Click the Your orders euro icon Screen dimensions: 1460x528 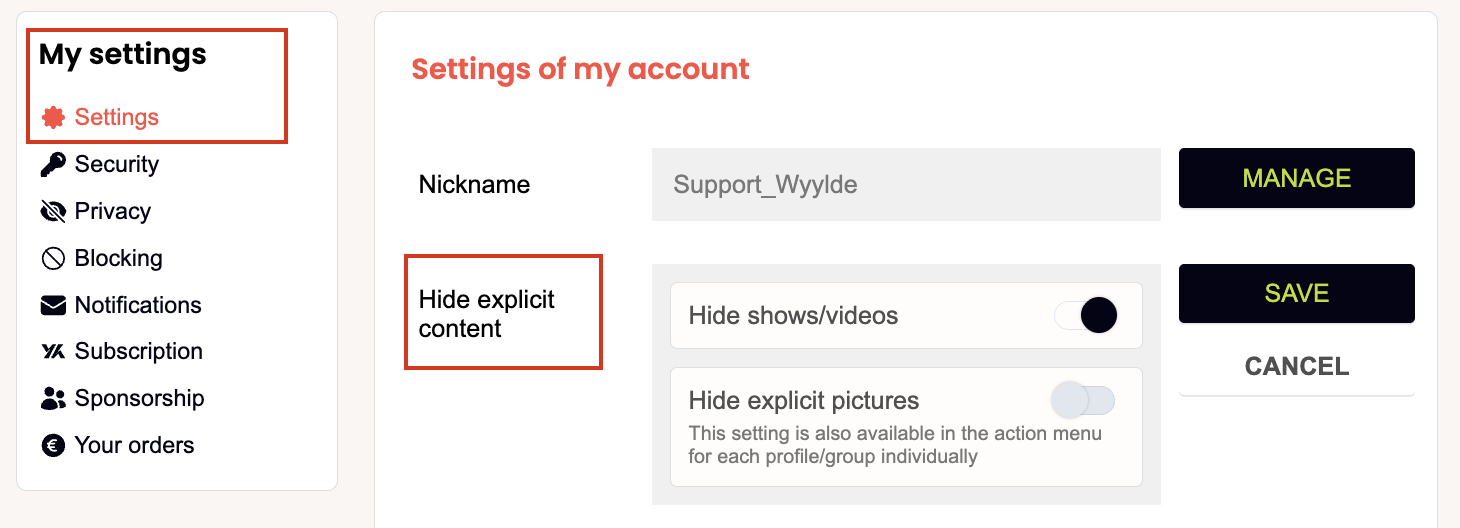tap(53, 445)
